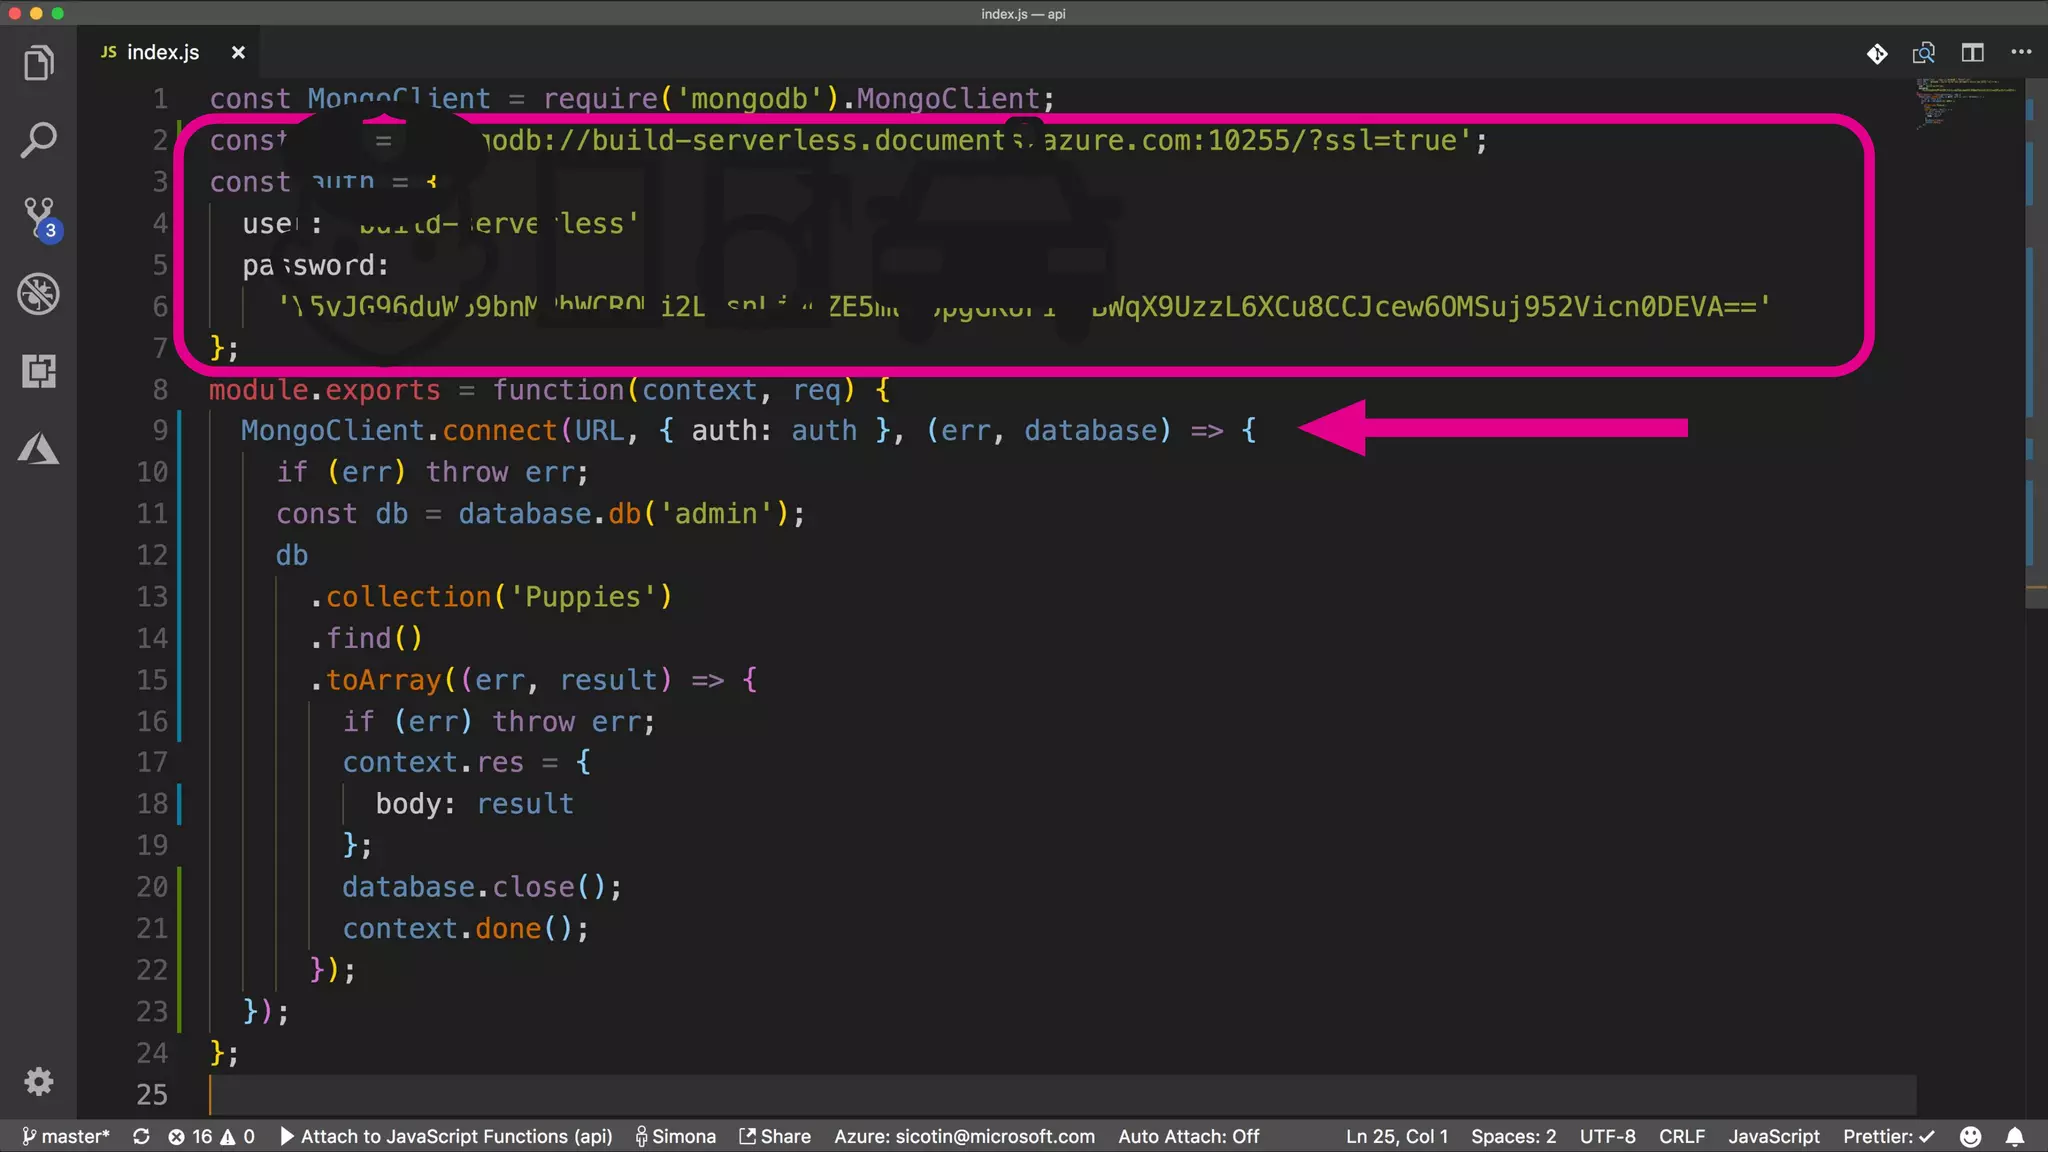Image resolution: width=2048 pixels, height=1152 pixels.
Task: Click the split editor icon
Action: tap(1972, 53)
